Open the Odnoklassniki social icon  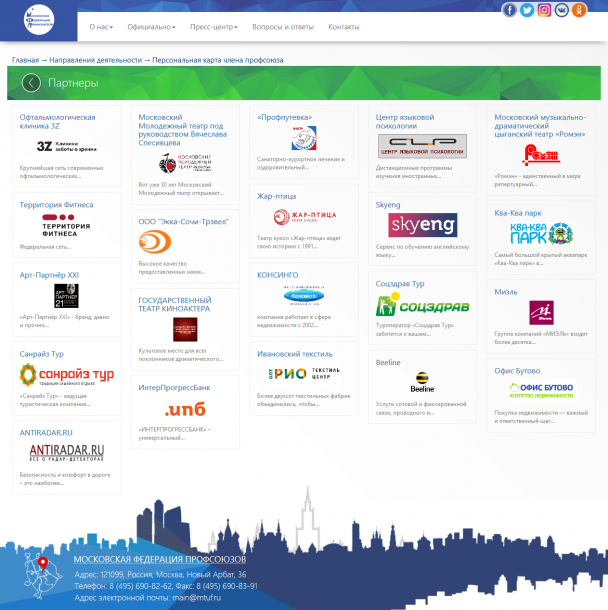pyautogui.click(x=579, y=10)
